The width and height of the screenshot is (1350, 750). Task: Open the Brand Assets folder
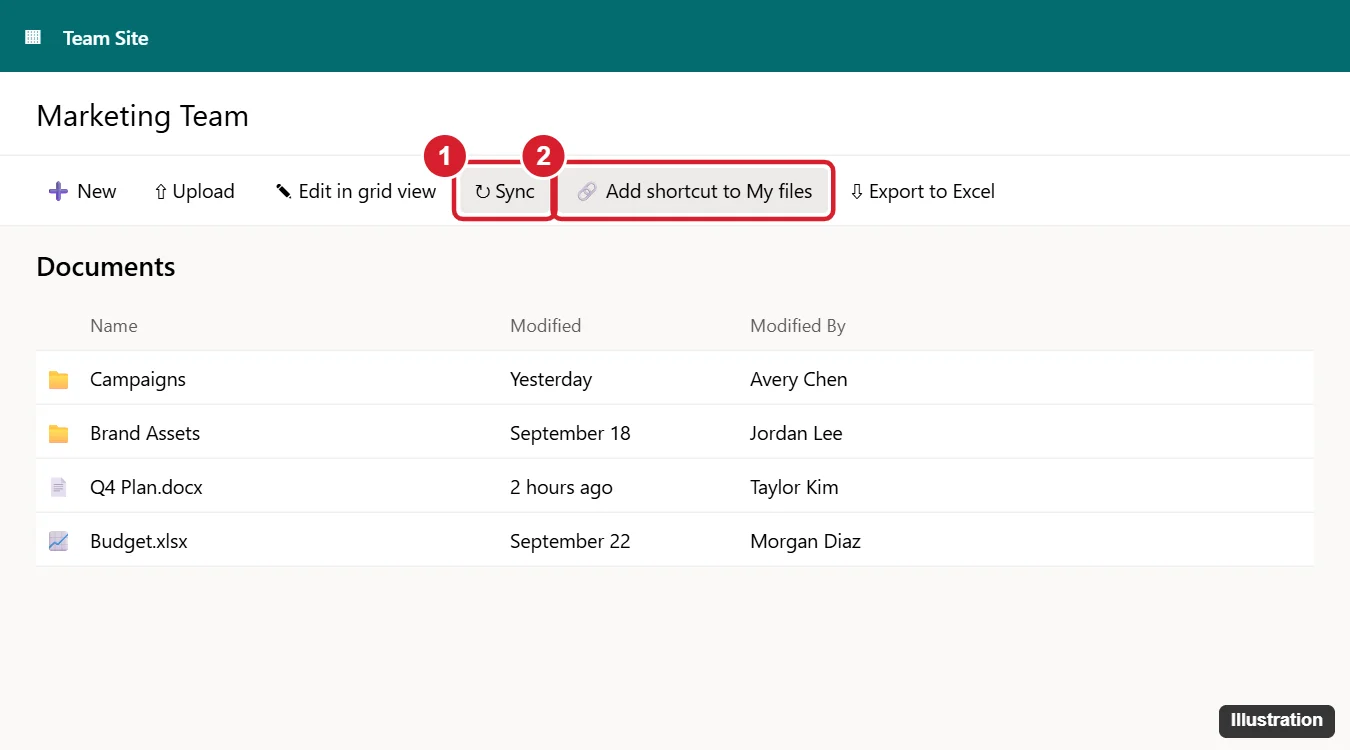click(x=145, y=434)
